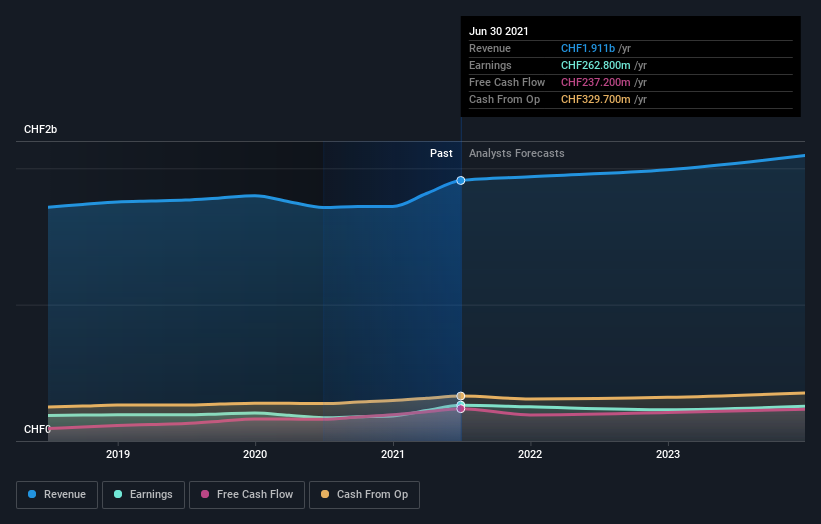
Task: Select the 2019 x-axis label
Action: [118, 454]
